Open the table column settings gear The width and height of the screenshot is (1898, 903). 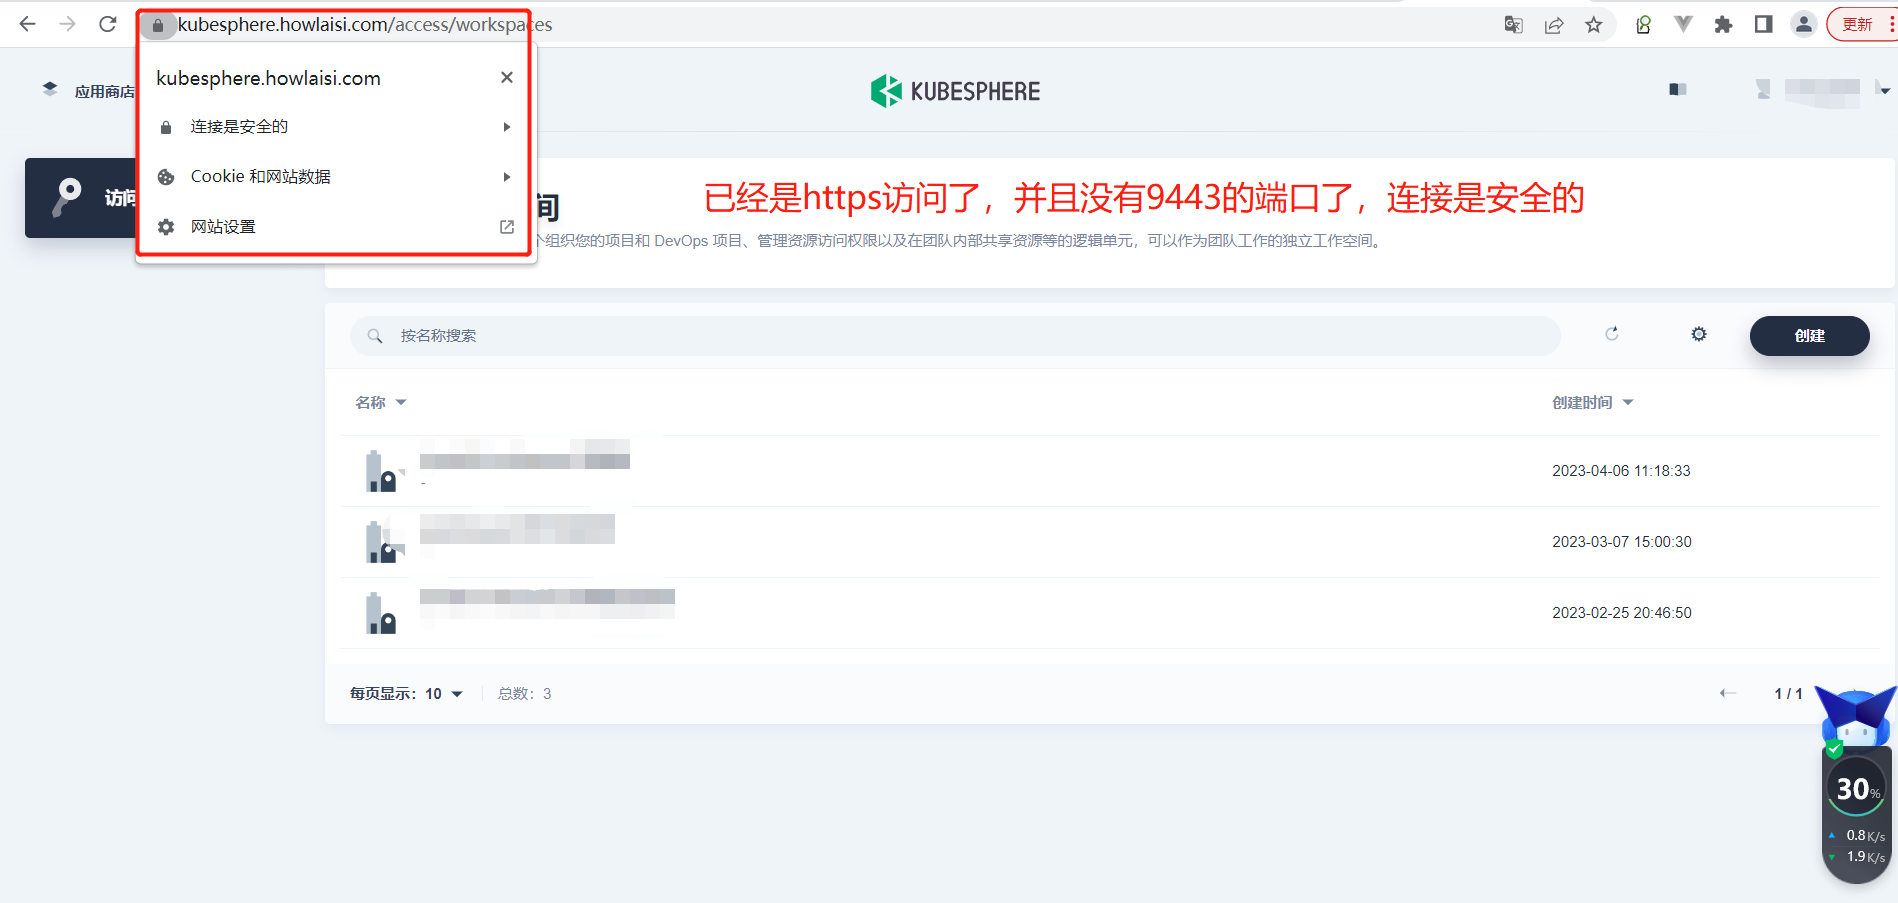tap(1699, 334)
